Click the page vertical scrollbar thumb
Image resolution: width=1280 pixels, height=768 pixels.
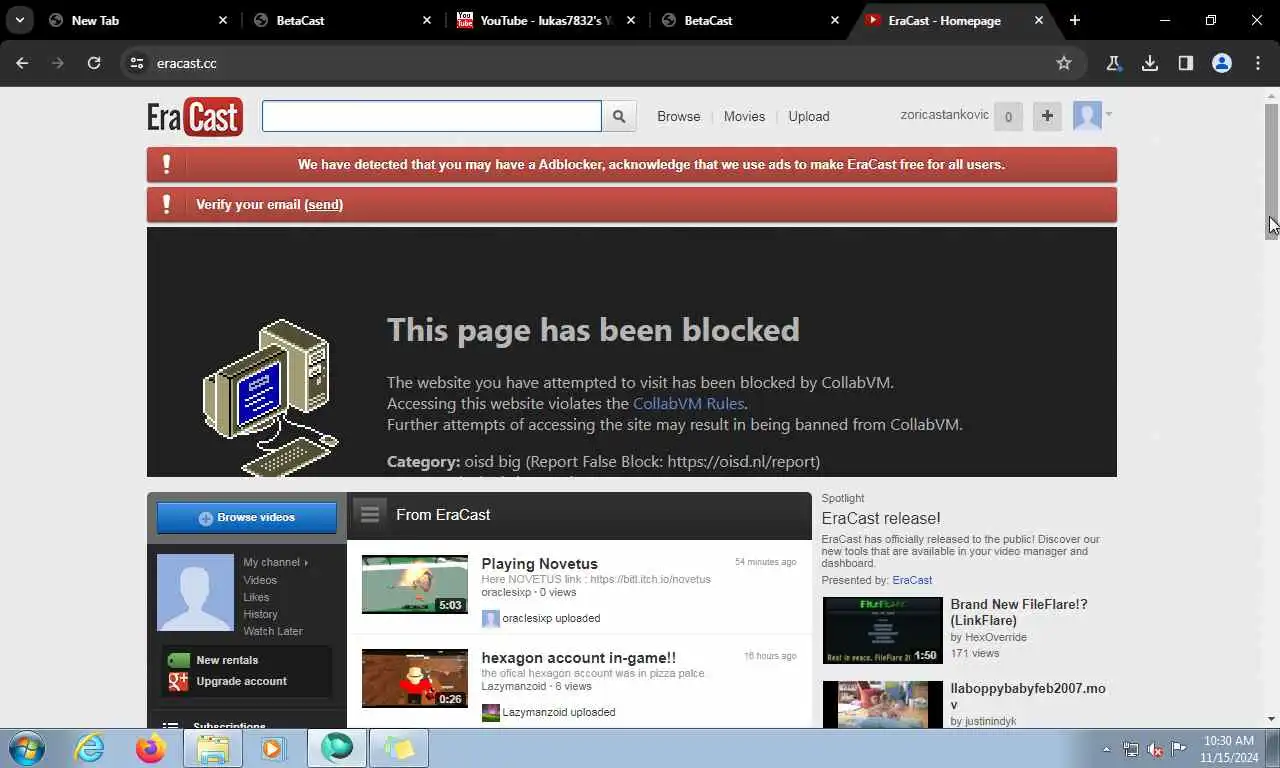click(x=1272, y=170)
